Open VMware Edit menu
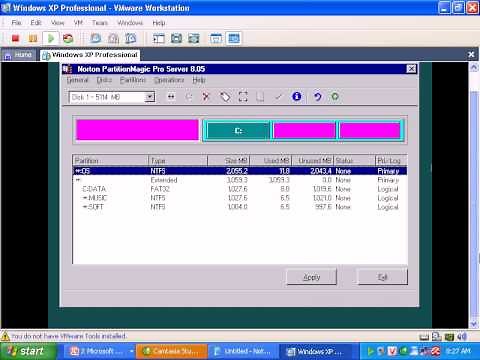480x360 pixels. 36,23
